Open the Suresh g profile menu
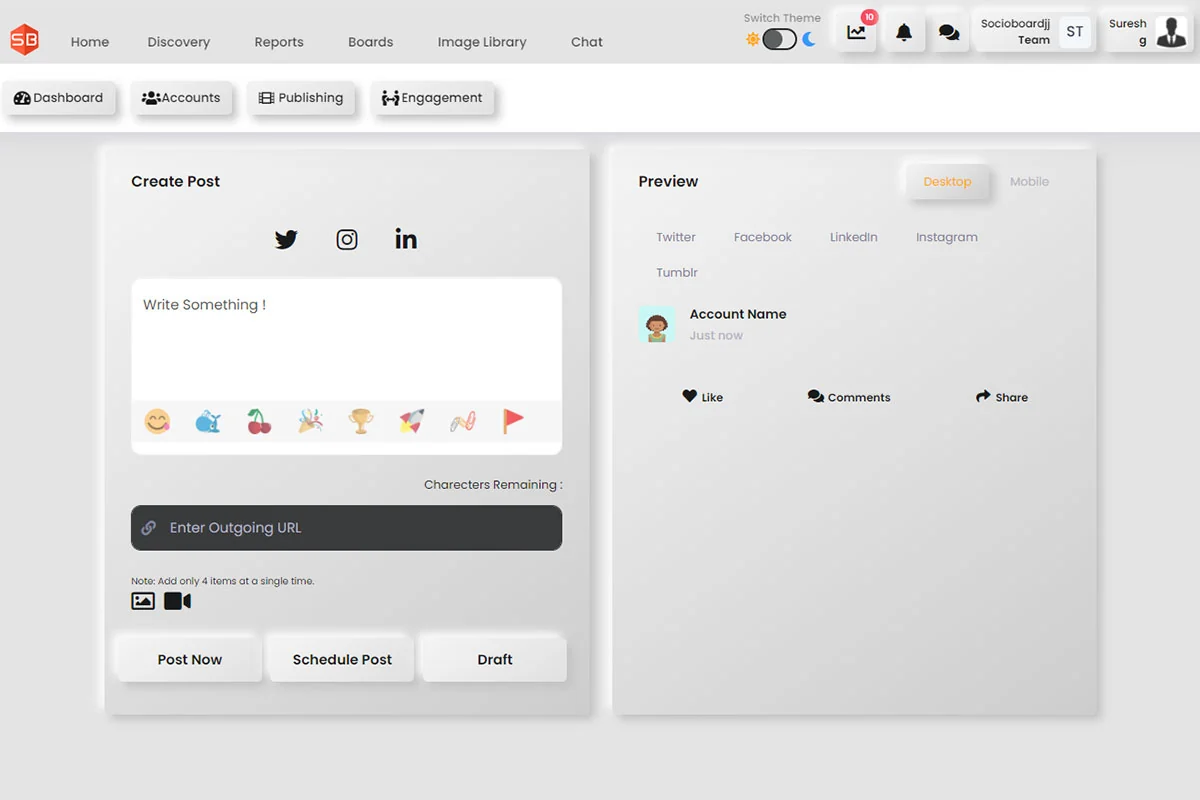Screen dimensions: 1200x800 [x=1147, y=32]
